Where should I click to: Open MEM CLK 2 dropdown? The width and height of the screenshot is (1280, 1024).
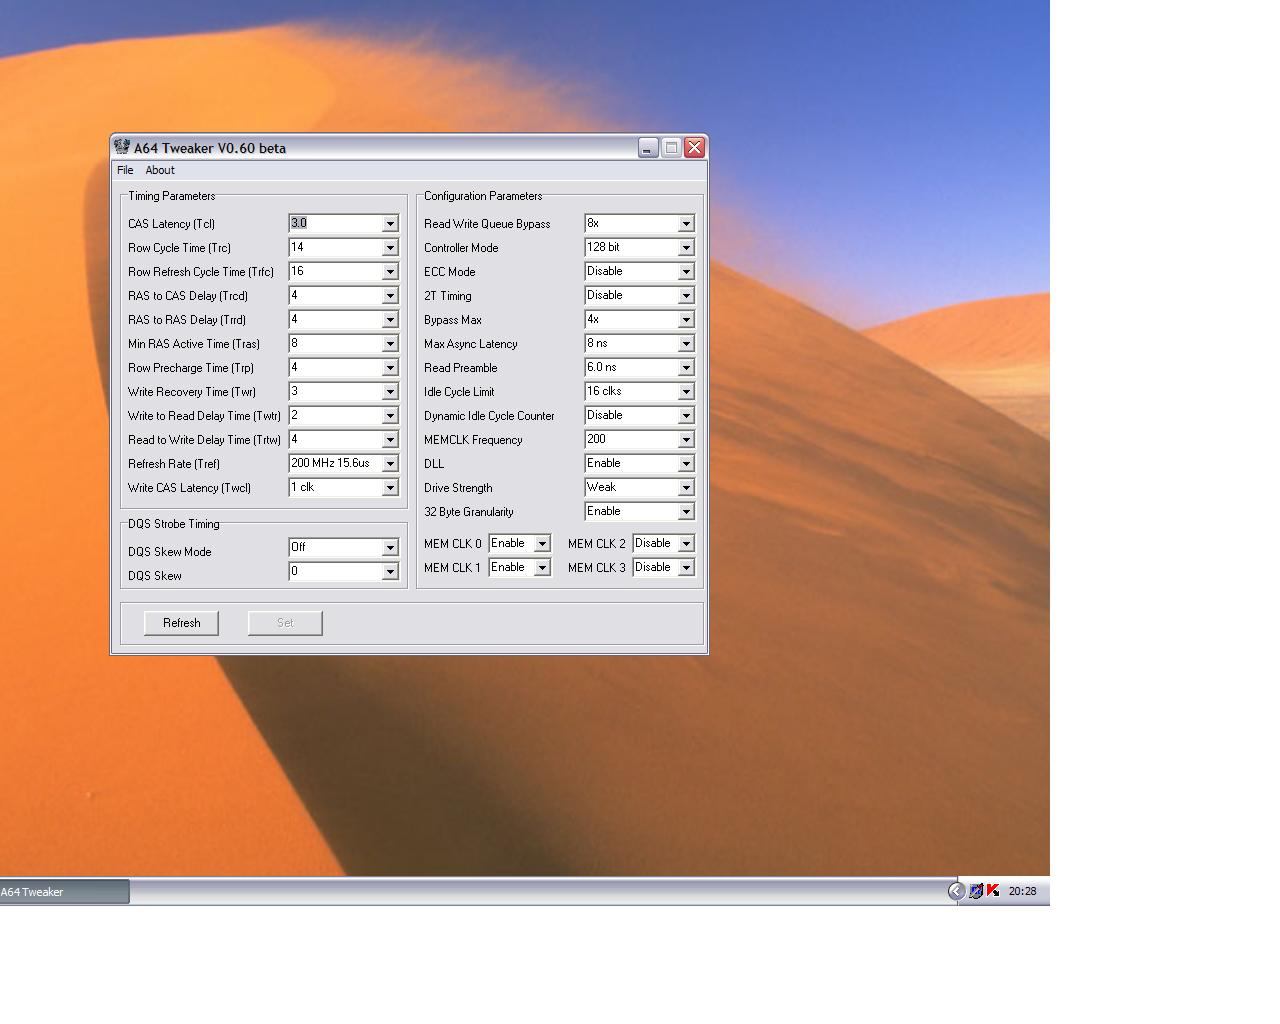click(x=686, y=544)
